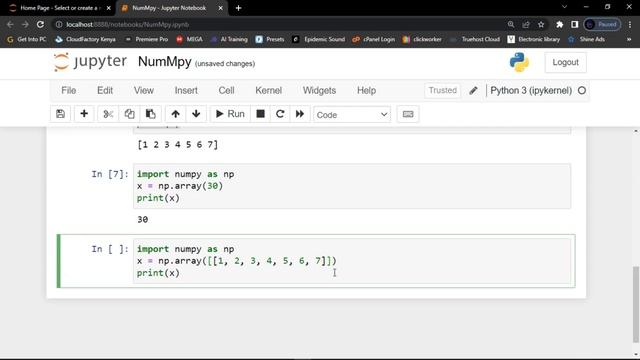
Task: Insert a new cell below with the plus icon
Action: (x=84, y=114)
